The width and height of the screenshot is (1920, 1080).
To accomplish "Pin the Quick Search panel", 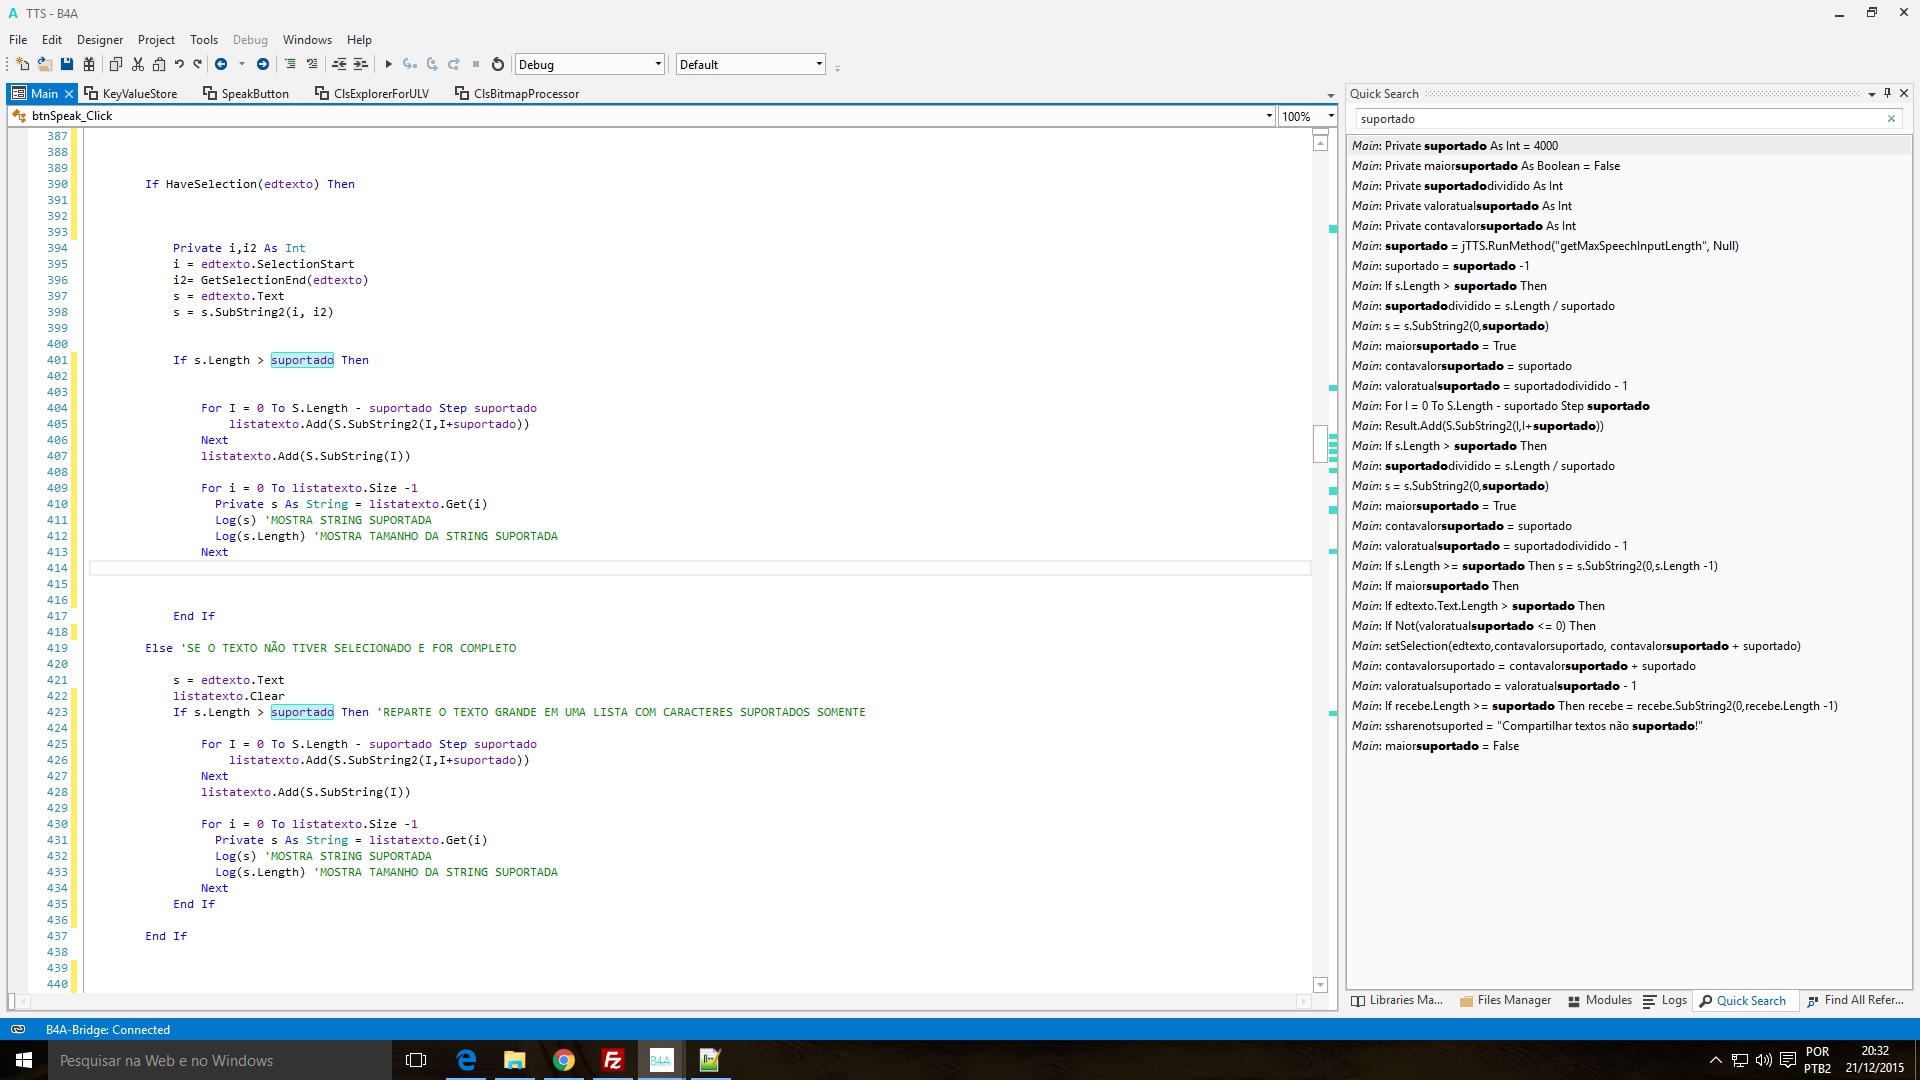I will 1888,93.
